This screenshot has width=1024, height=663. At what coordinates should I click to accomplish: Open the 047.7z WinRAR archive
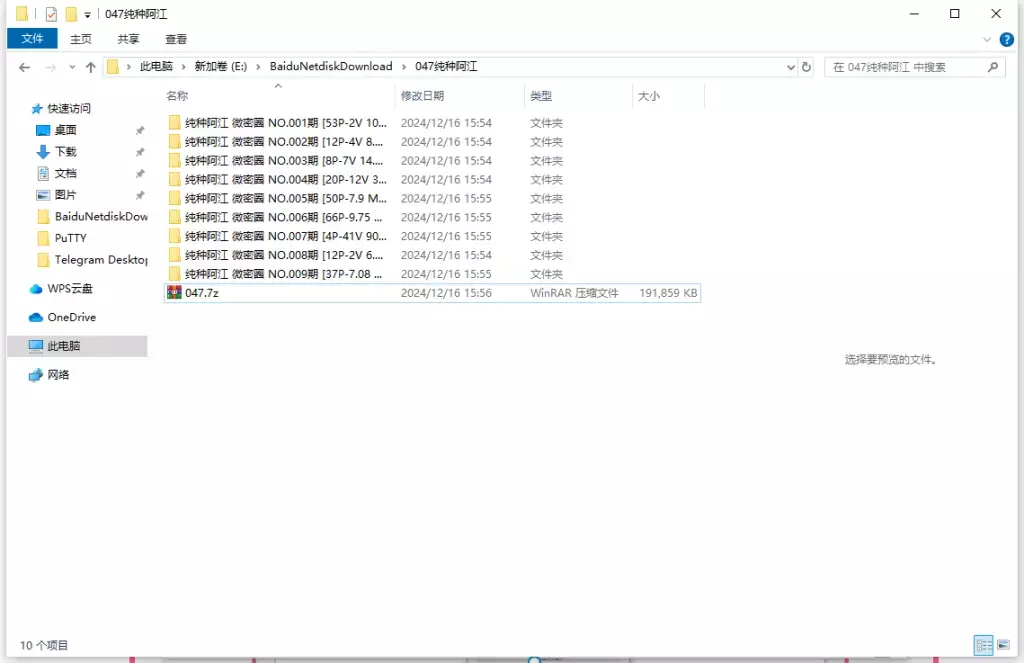[x=200, y=292]
